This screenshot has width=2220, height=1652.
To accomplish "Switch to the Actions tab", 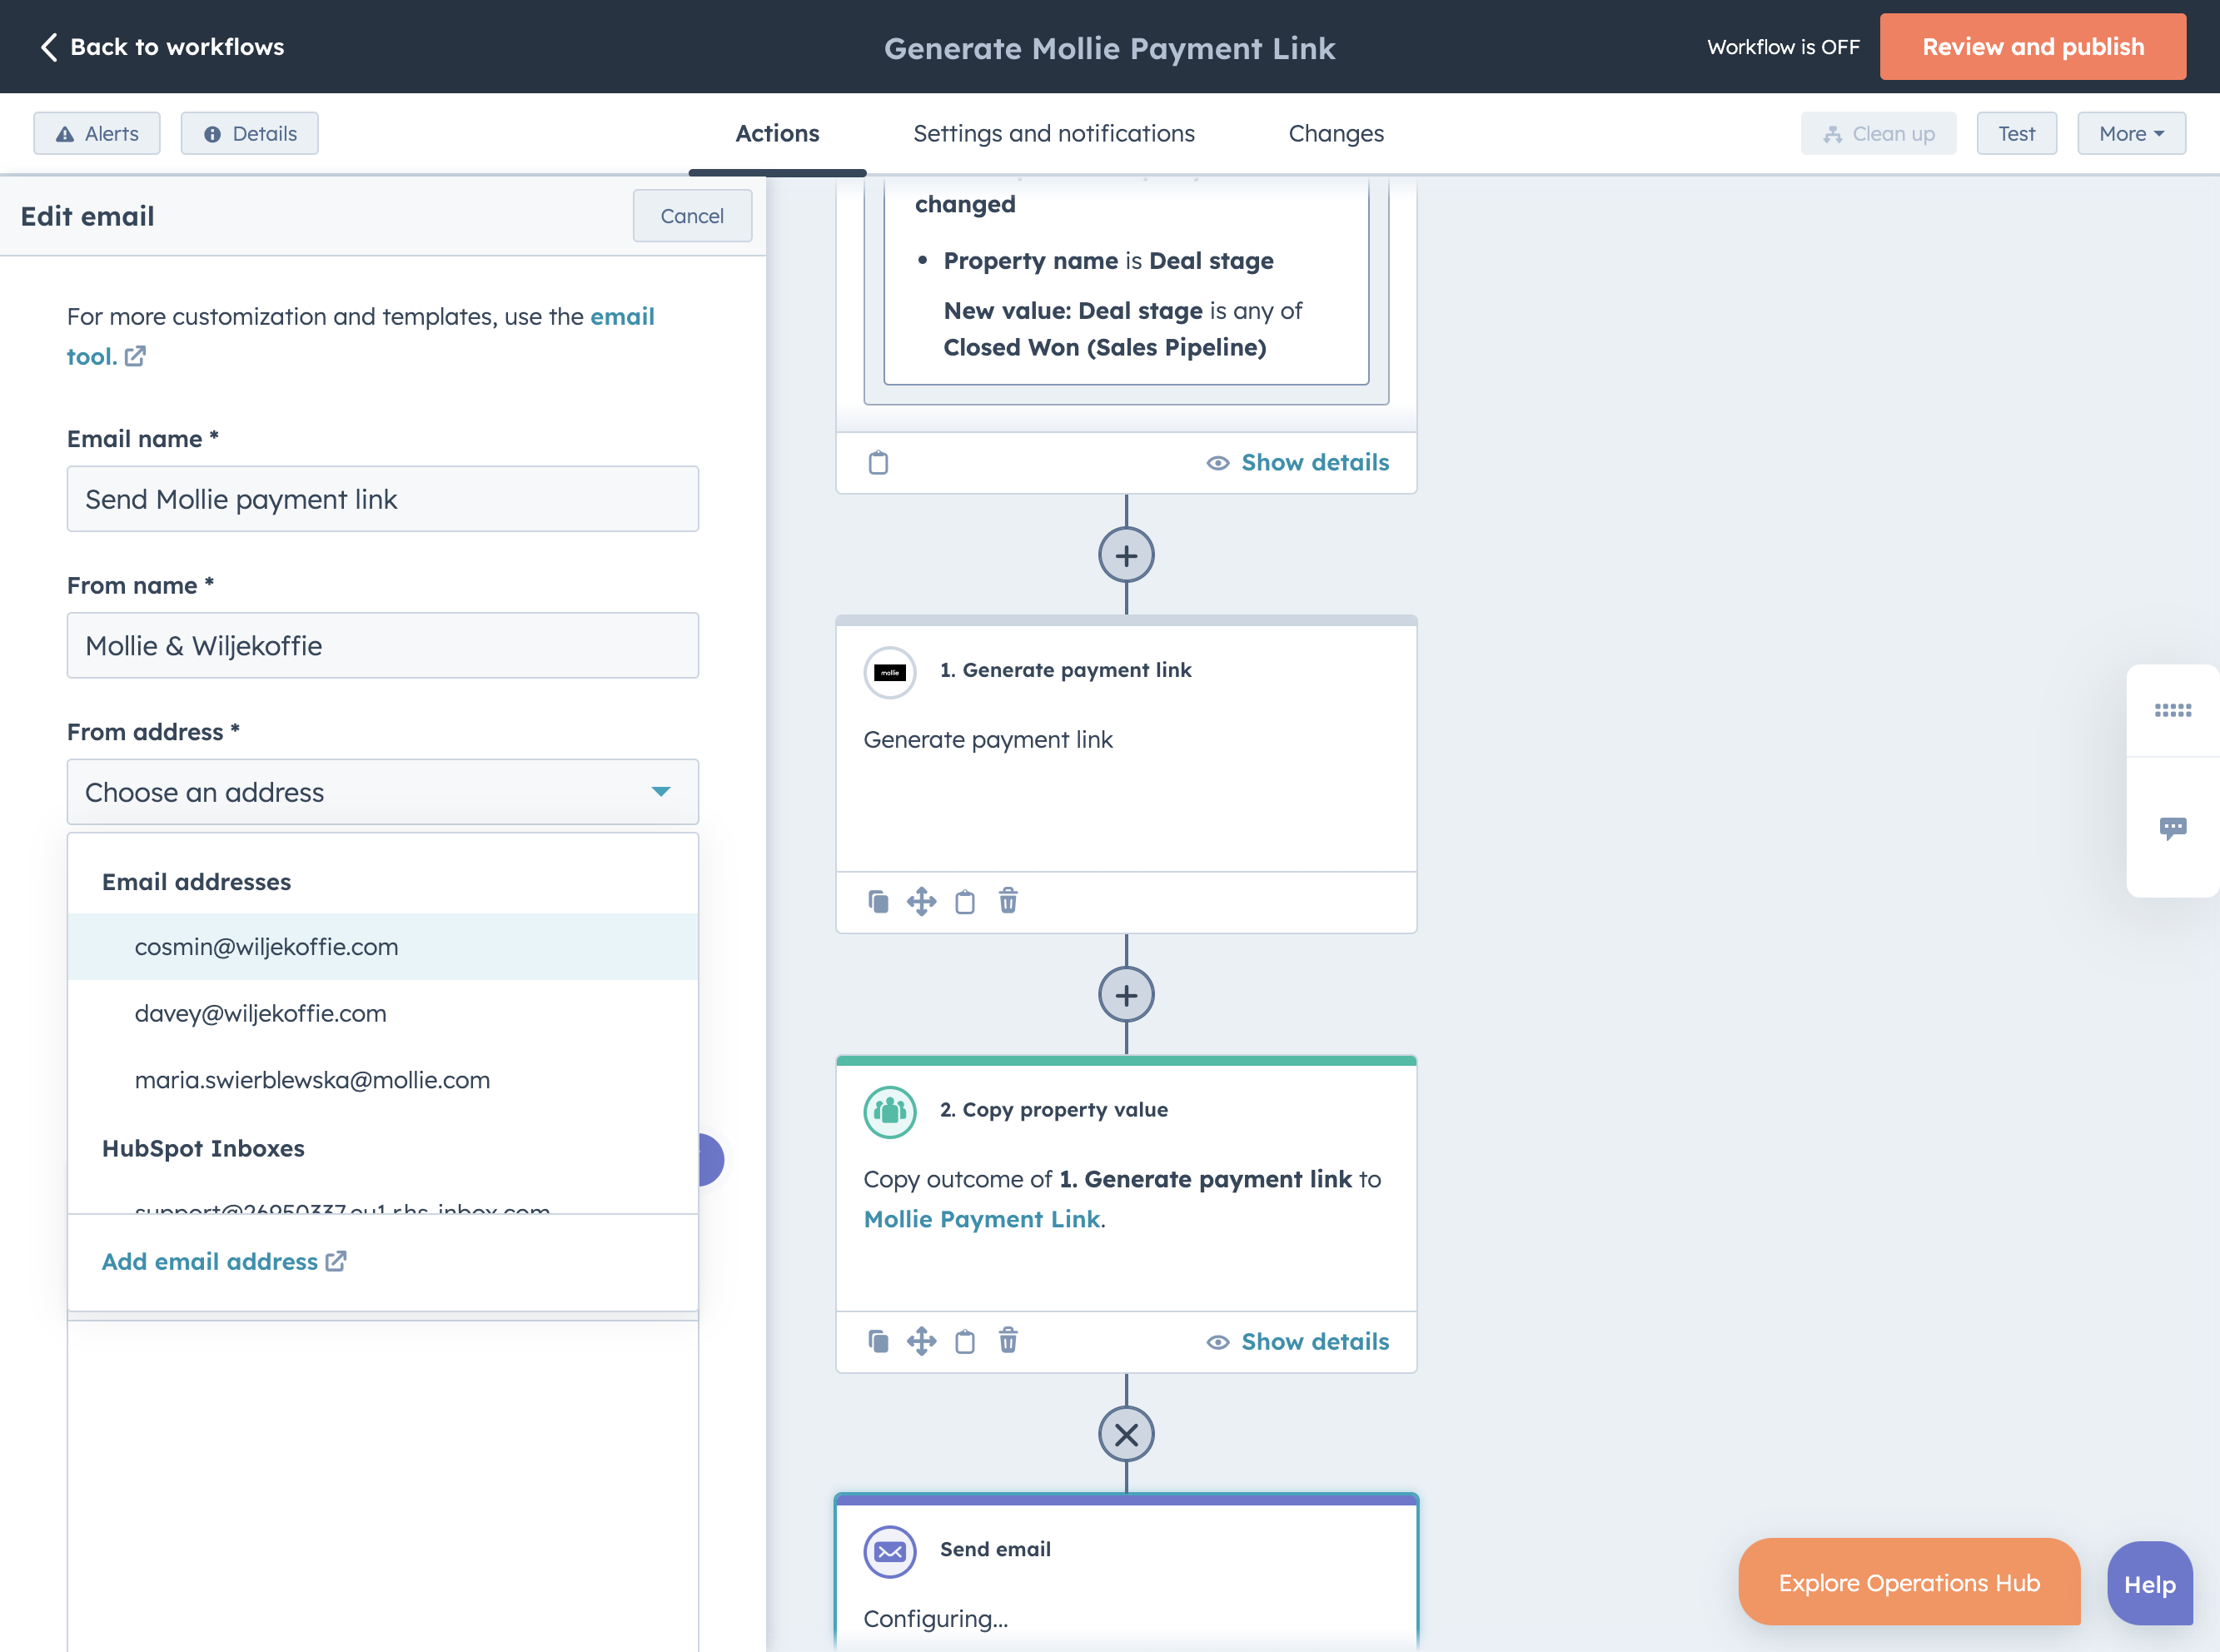I will coord(777,133).
